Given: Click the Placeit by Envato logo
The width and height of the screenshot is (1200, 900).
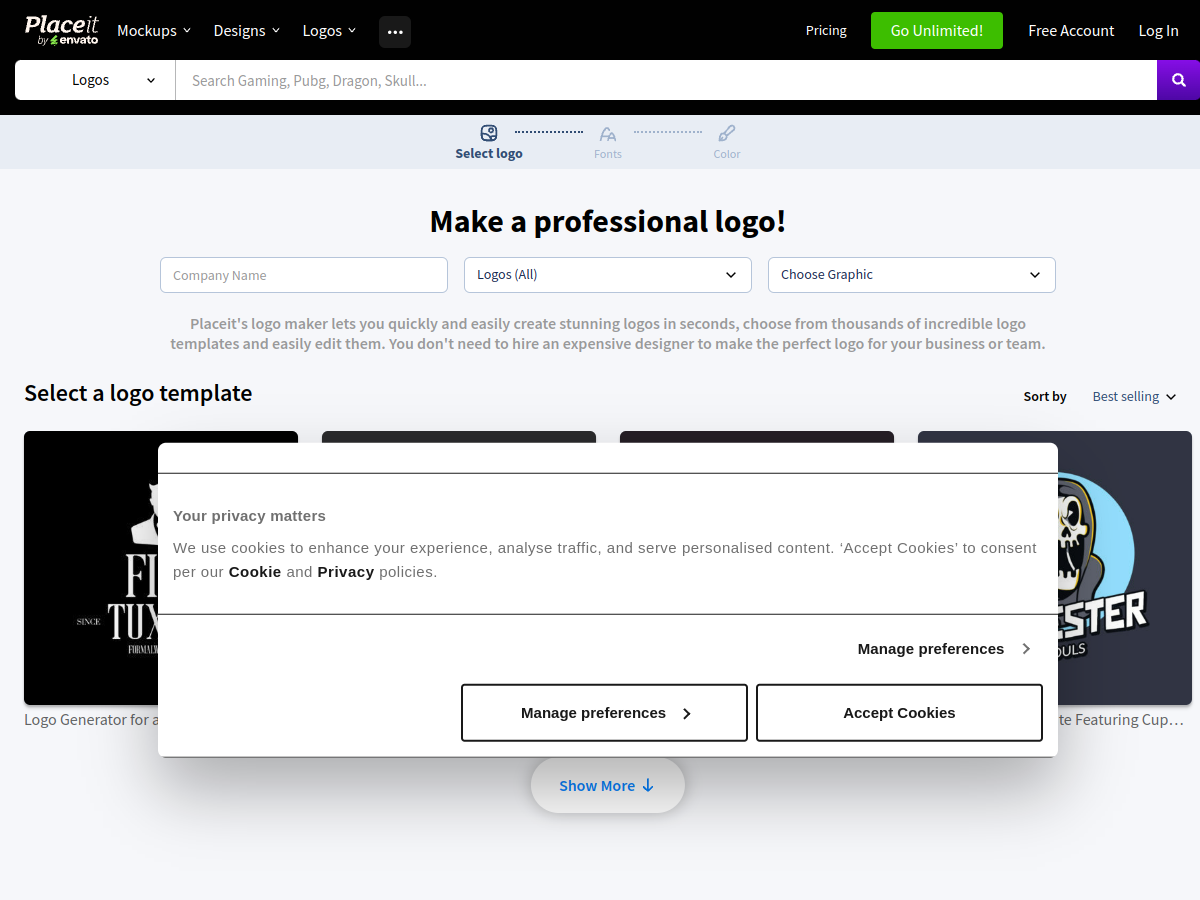Looking at the screenshot, I should 61,30.
